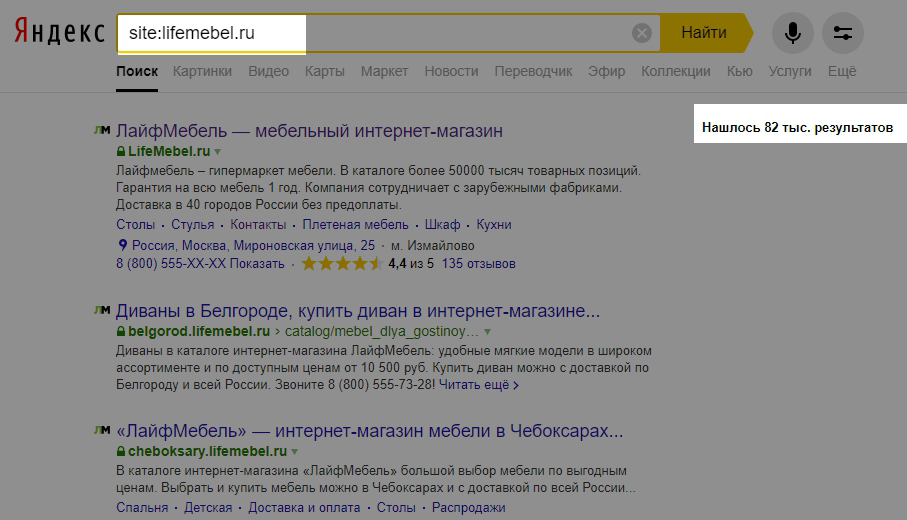Open the Переводчик tab
This screenshot has width=907, height=520.
533,71
